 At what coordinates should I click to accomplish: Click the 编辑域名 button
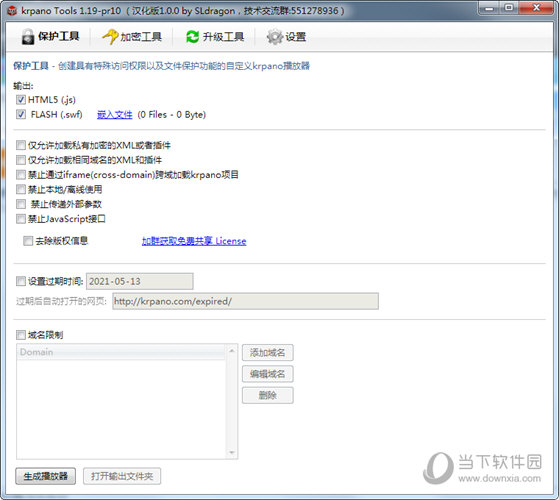coord(268,374)
